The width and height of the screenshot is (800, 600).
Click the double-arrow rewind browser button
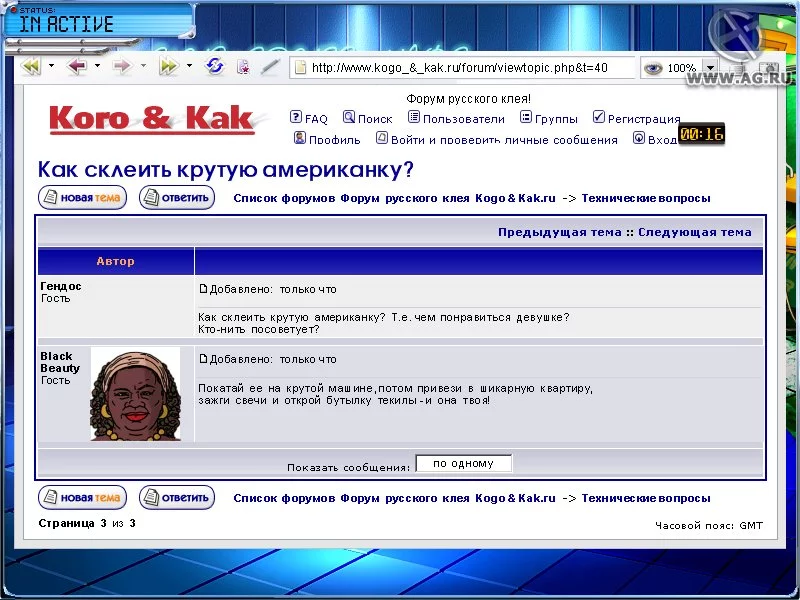tap(31, 66)
